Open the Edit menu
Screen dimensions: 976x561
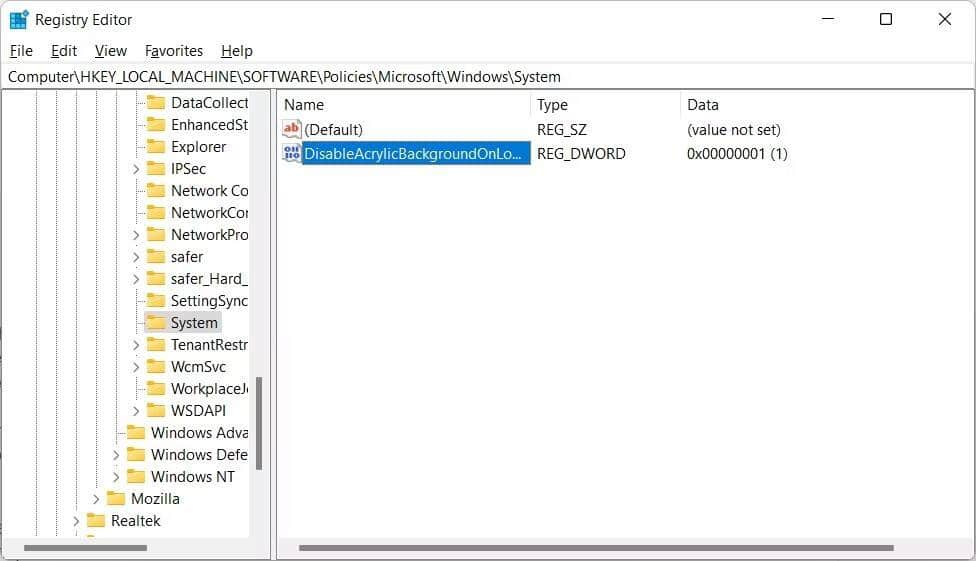coord(64,51)
